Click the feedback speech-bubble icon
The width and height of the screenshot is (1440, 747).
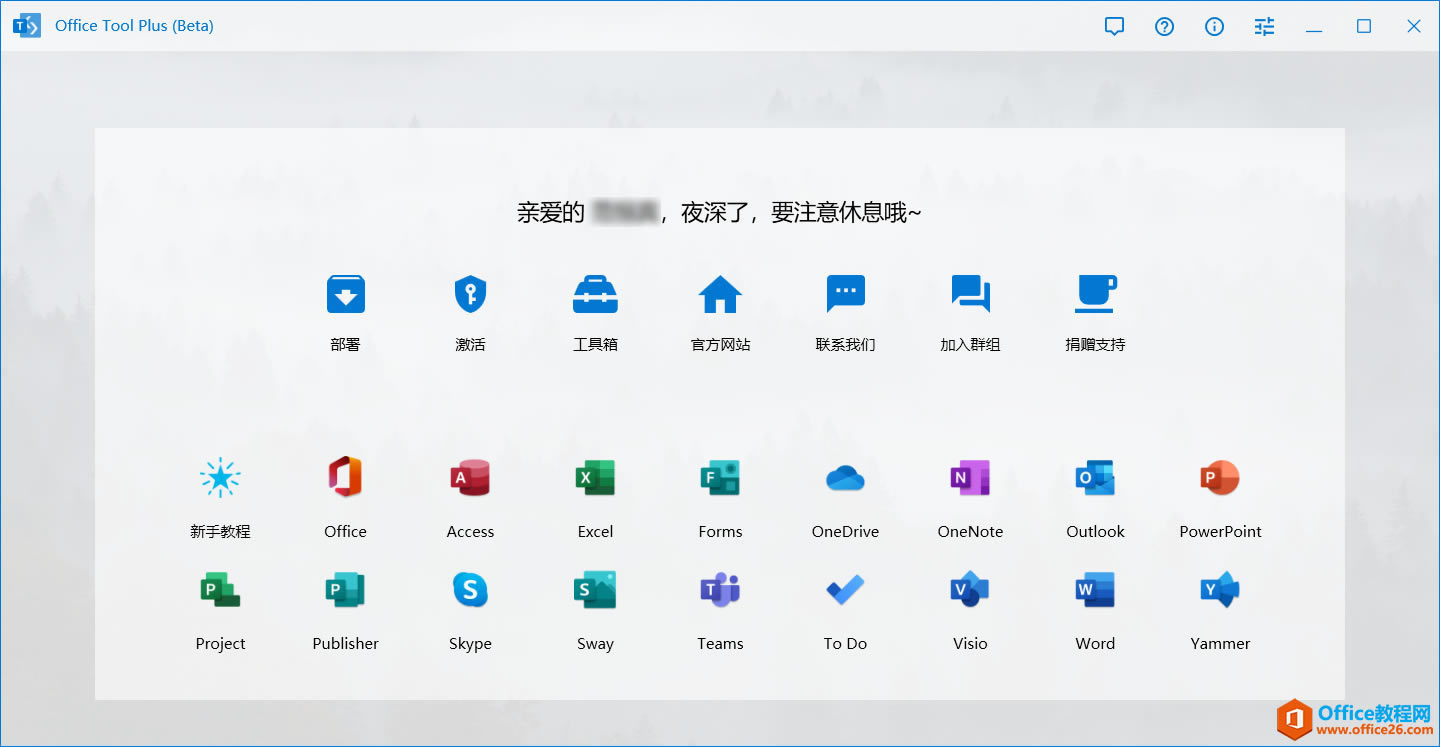(1114, 26)
